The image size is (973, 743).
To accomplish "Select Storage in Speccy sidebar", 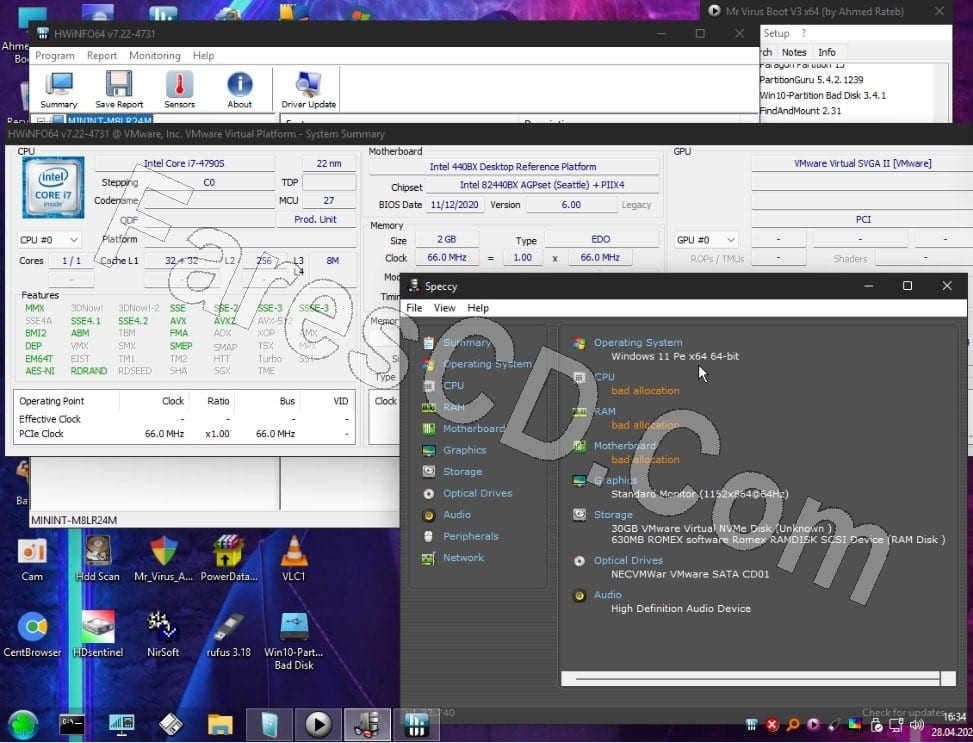I will (462, 472).
